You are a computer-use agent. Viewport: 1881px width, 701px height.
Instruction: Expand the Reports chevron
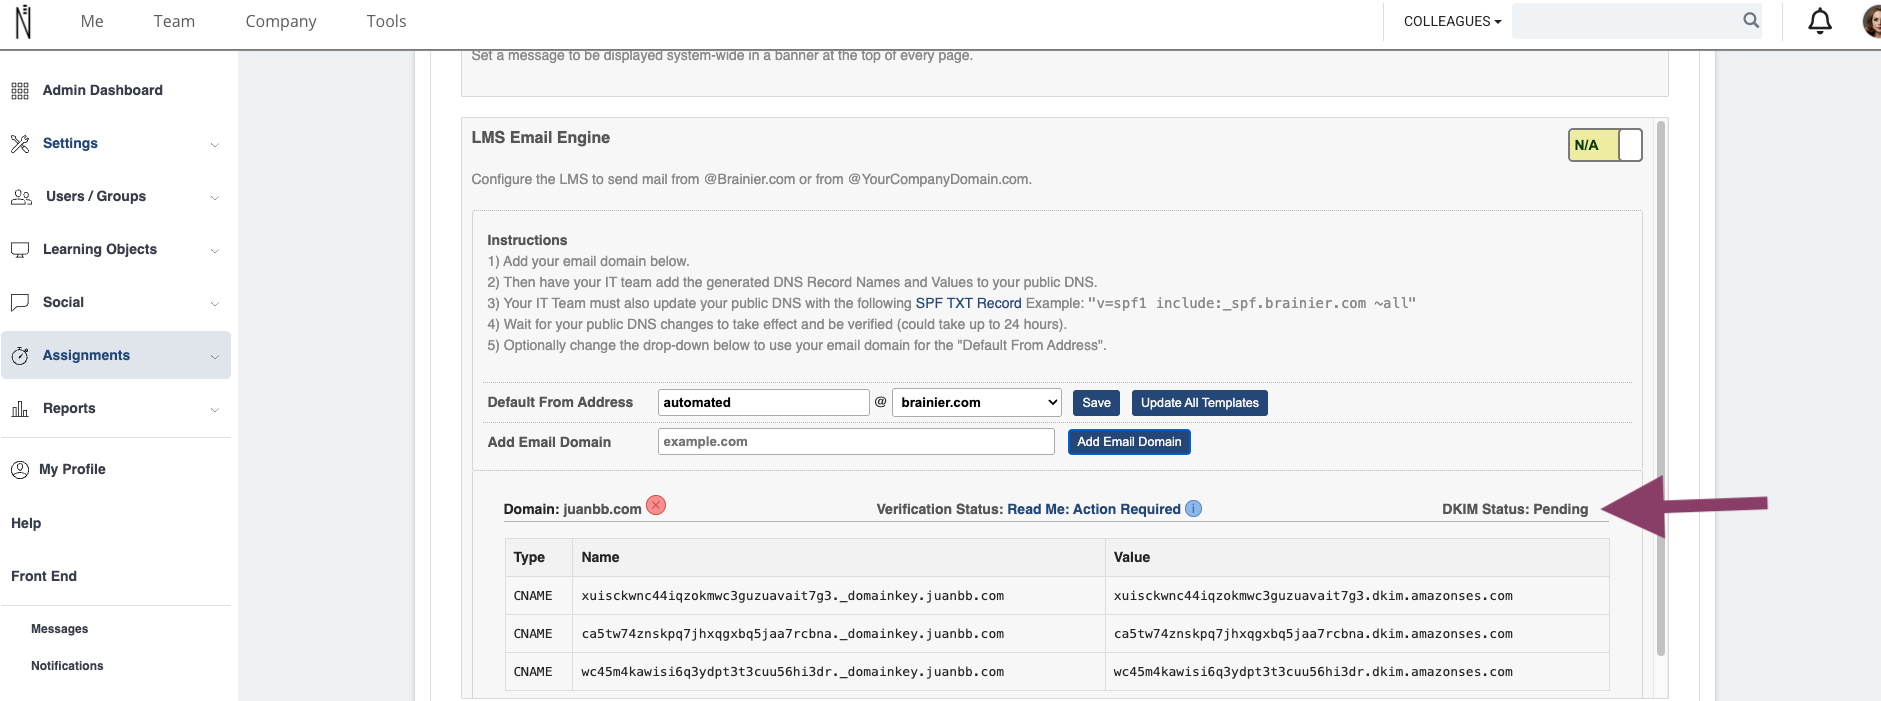coord(214,410)
